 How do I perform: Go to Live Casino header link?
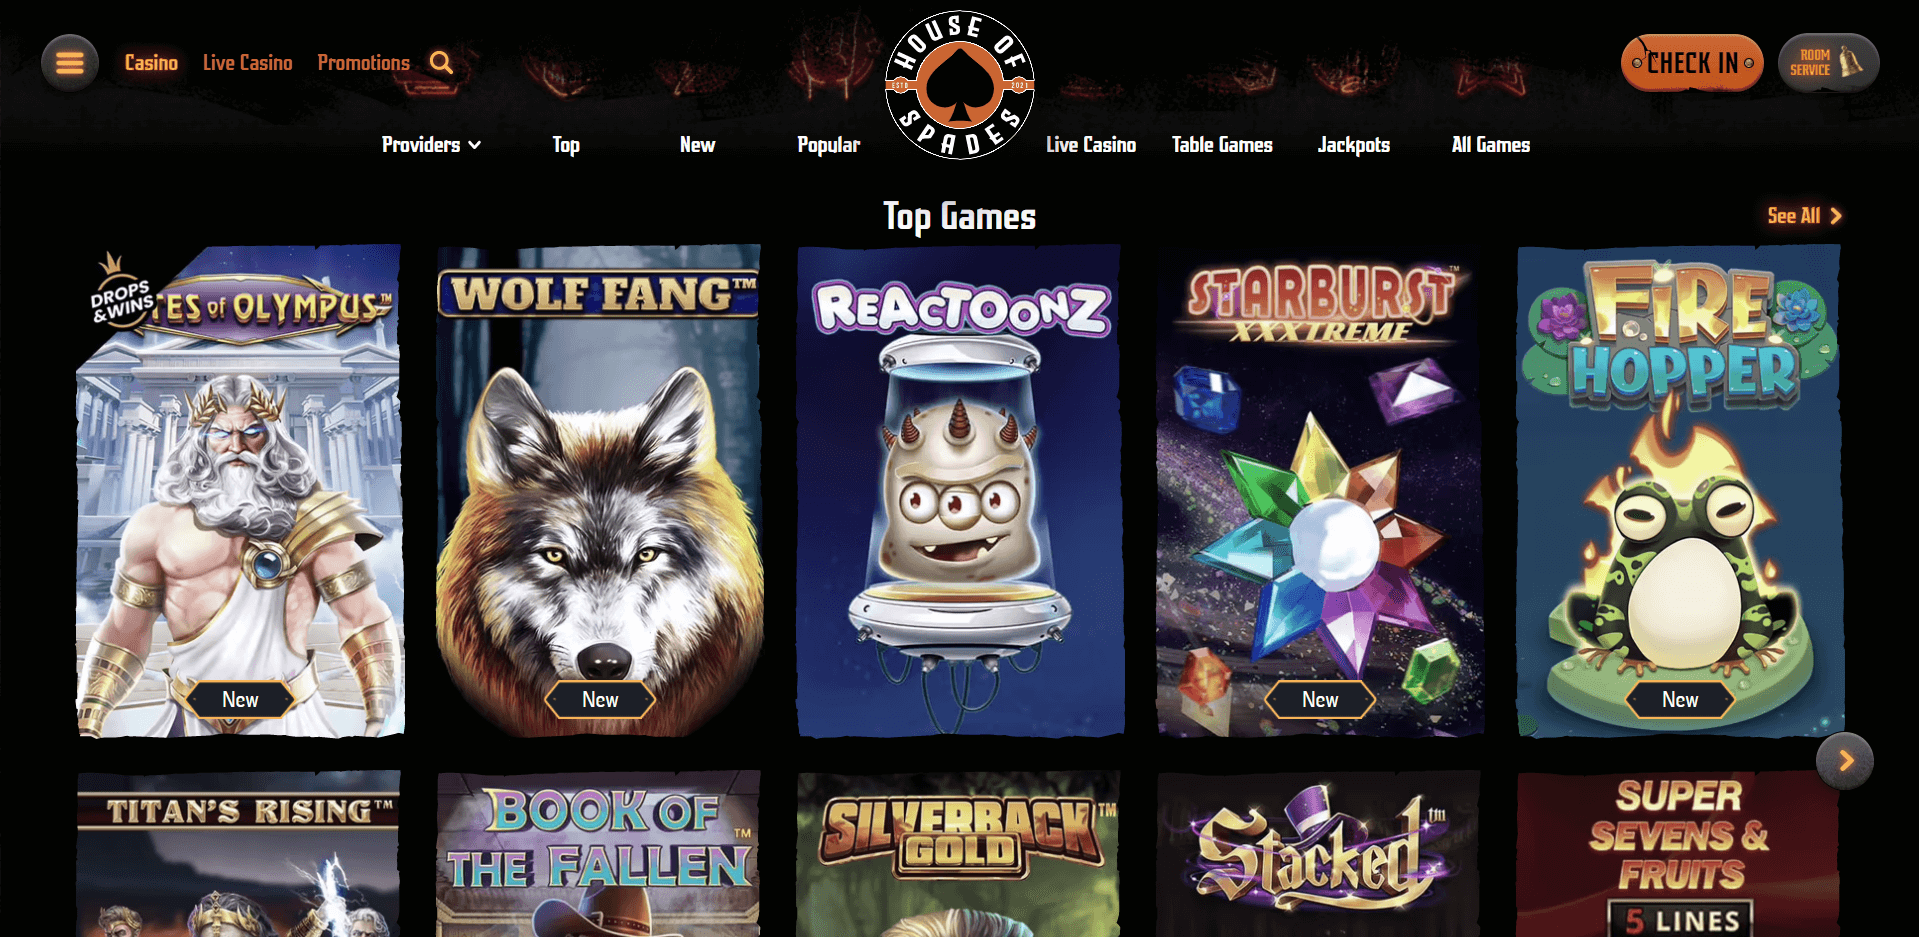pyautogui.click(x=248, y=63)
